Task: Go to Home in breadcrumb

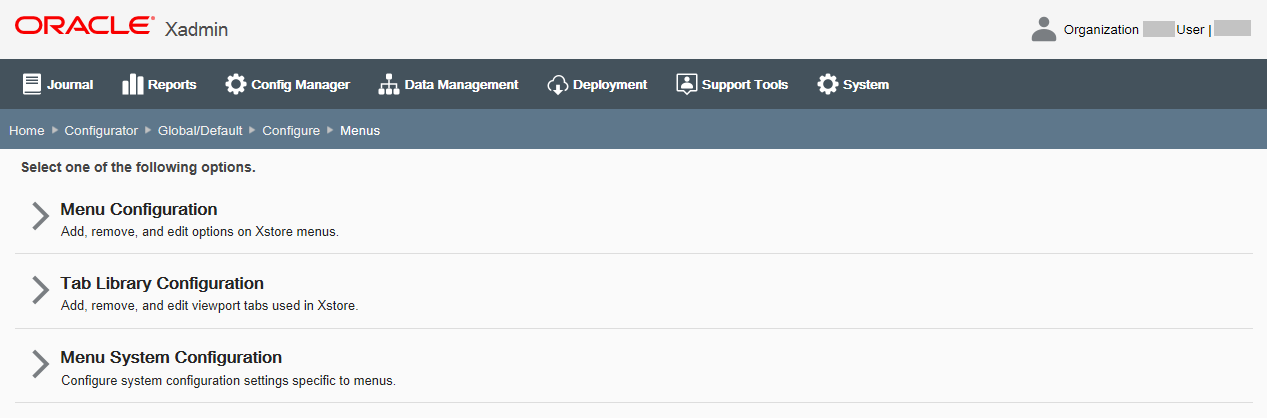Action: 27,131
